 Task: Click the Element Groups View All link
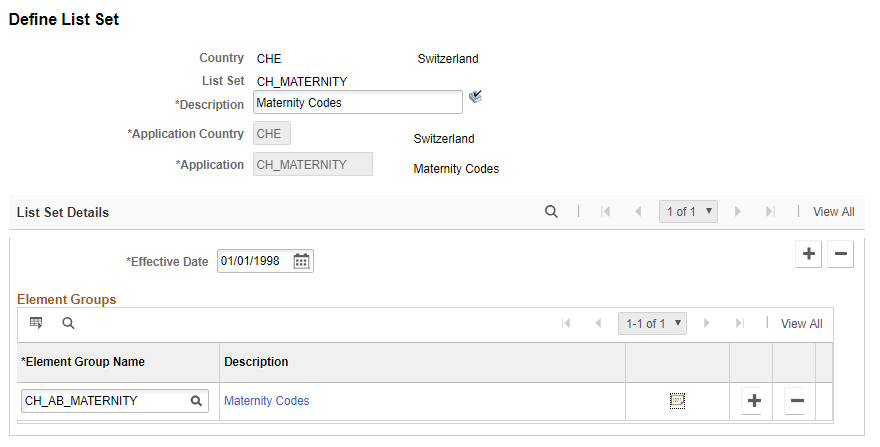point(801,323)
